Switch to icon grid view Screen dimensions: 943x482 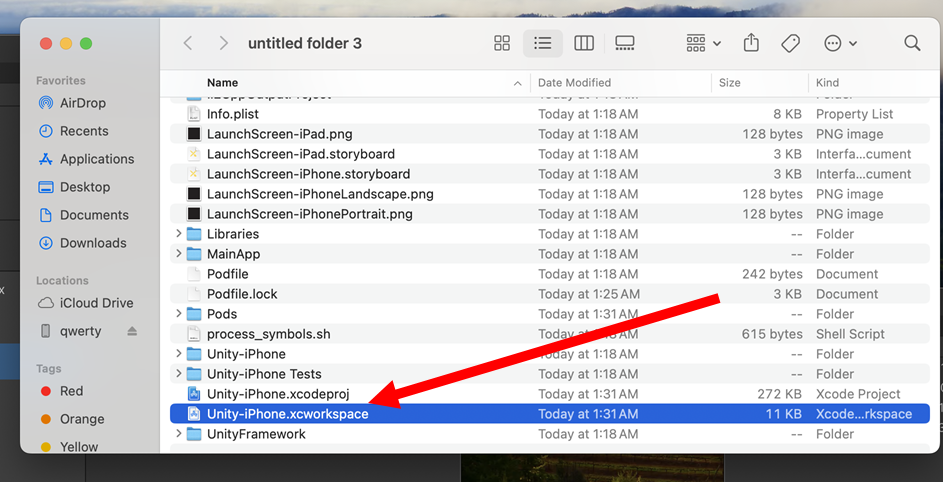pyautogui.click(x=502, y=43)
